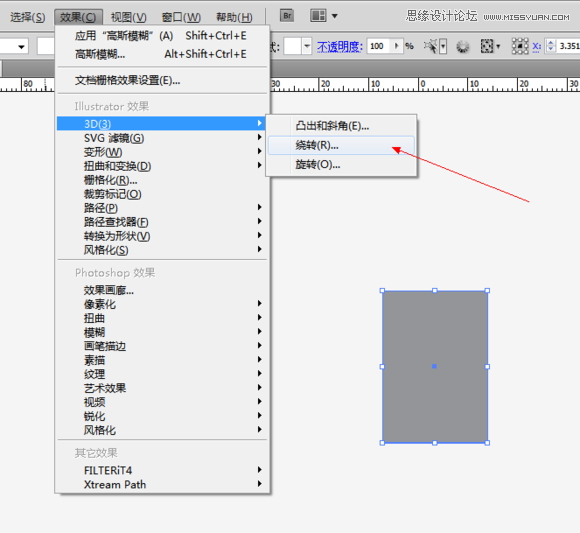Viewport: 580px width, 533px height.
Task: Open the 视图(V) menu
Action: [x=129, y=17]
